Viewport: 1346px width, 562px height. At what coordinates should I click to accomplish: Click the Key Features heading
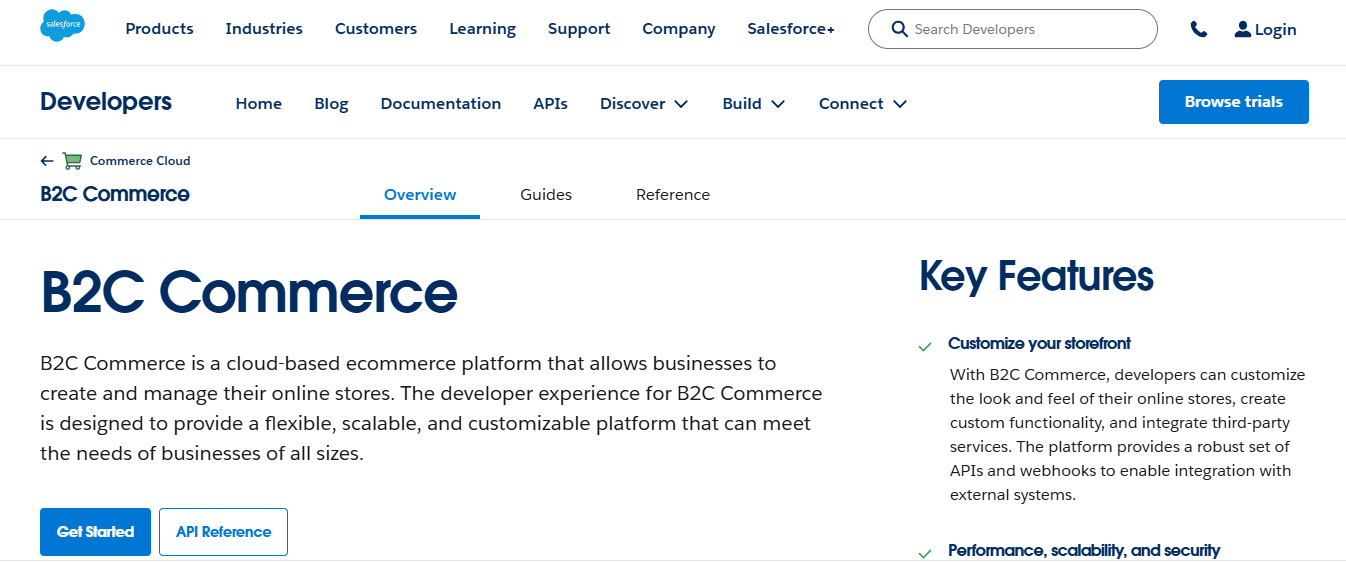pyautogui.click(x=1036, y=276)
